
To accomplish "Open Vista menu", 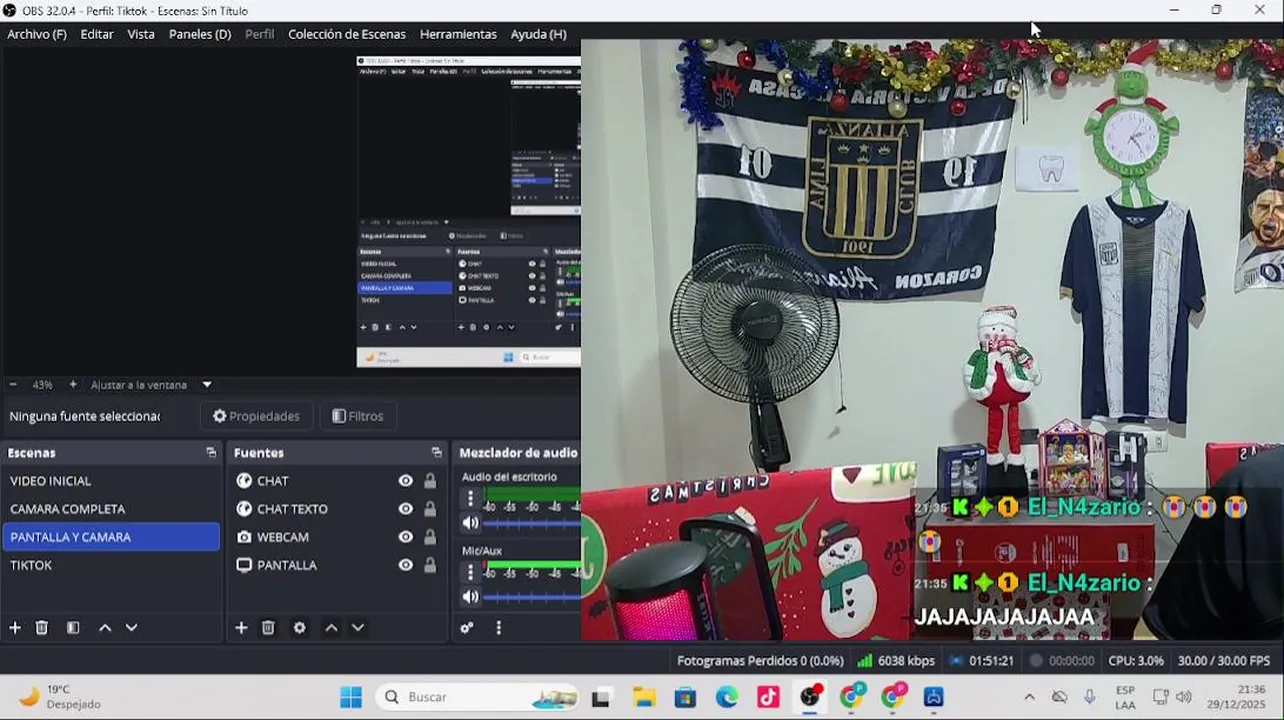I will click(141, 34).
